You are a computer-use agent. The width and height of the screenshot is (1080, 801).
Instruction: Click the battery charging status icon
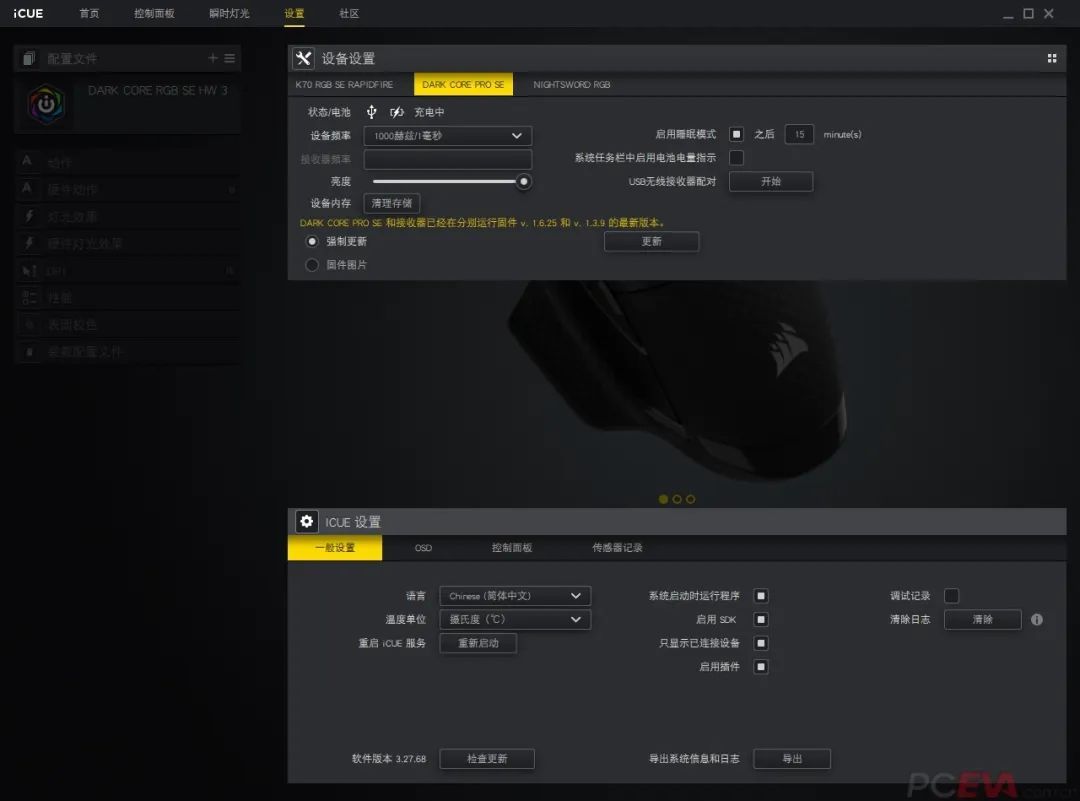(397, 112)
